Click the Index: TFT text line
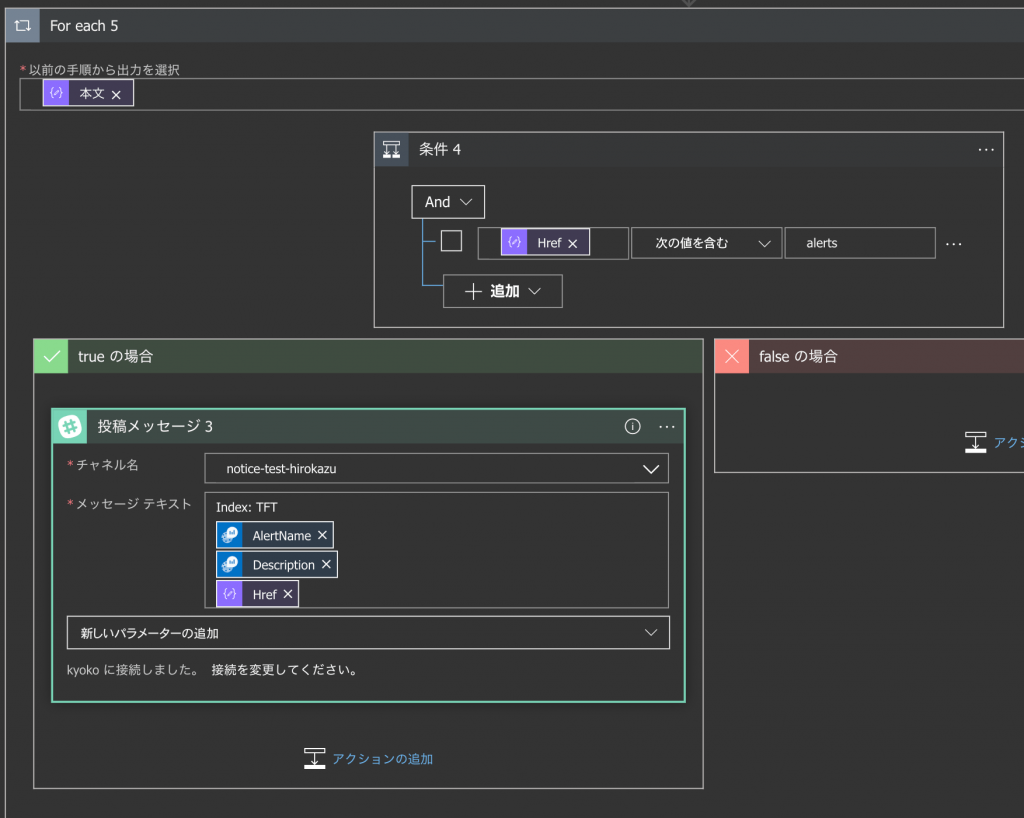Image resolution: width=1024 pixels, height=818 pixels. point(247,507)
